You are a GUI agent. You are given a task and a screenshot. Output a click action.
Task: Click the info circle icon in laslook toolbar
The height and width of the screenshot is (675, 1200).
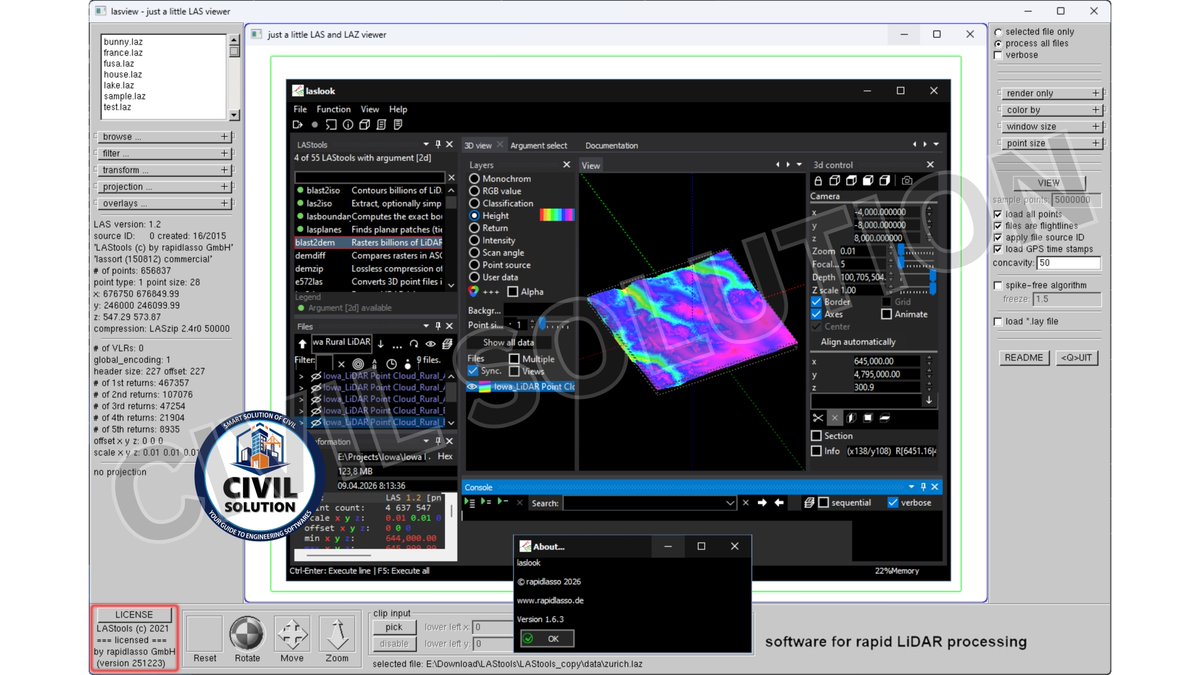(348, 125)
